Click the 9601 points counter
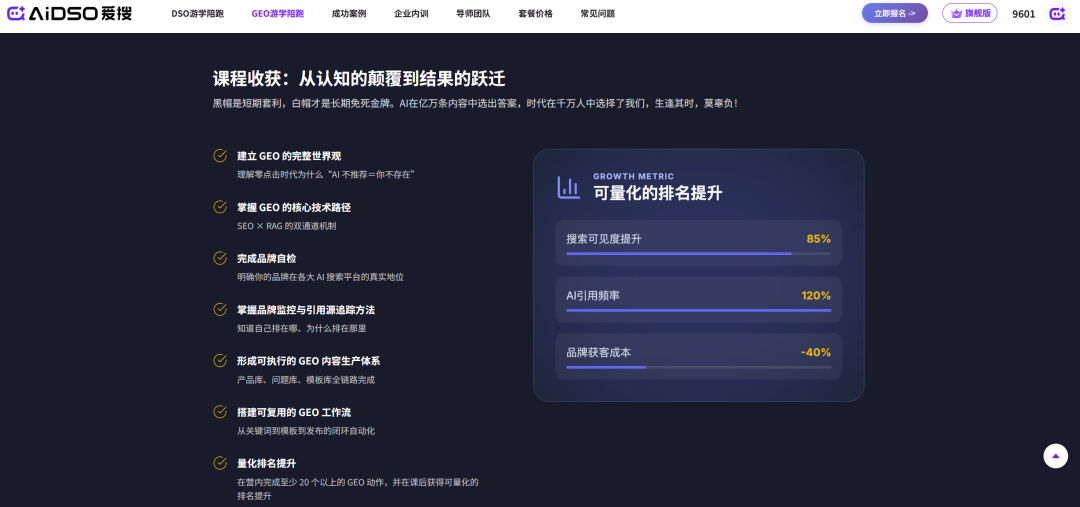1080x507 pixels. [x=1023, y=14]
